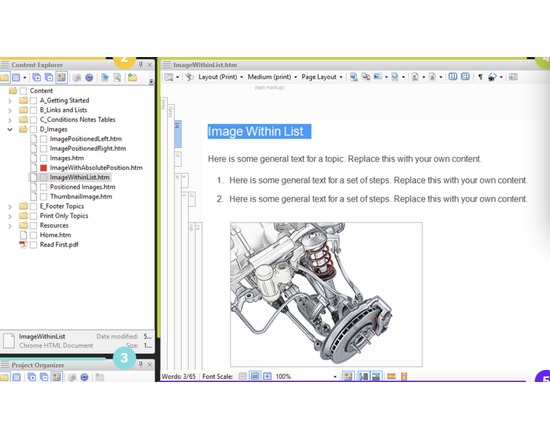
Task: Click the collapse all icon in Content Explorer toolbar
Action: pos(49,78)
